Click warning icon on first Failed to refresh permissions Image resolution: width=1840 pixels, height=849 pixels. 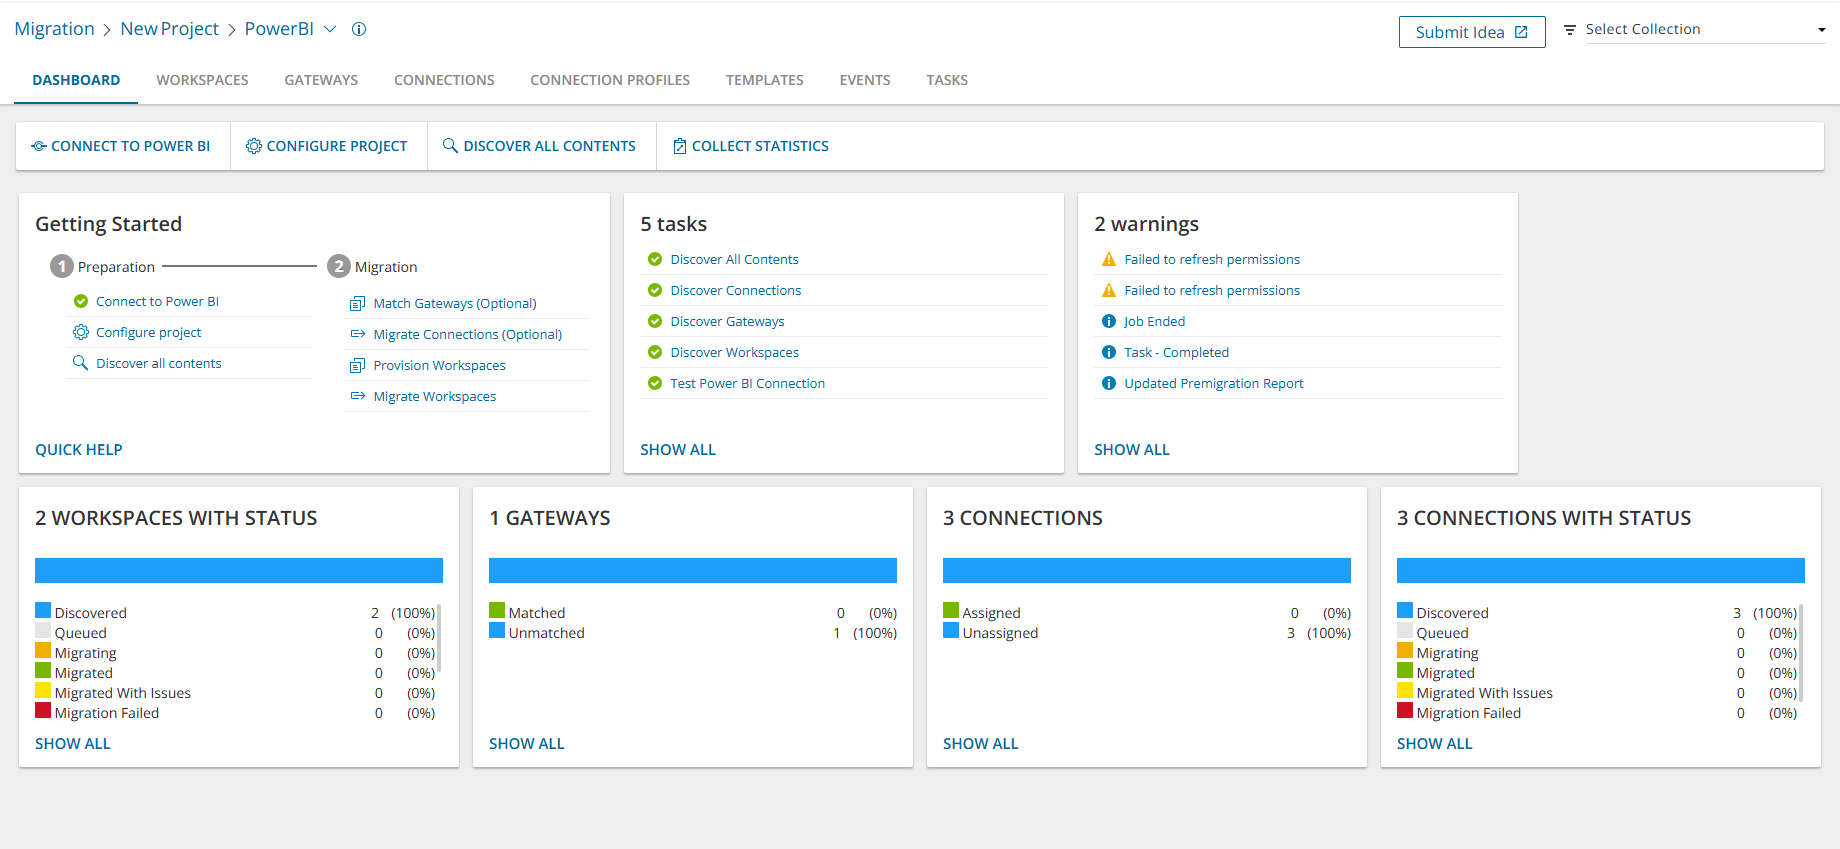click(x=1109, y=259)
